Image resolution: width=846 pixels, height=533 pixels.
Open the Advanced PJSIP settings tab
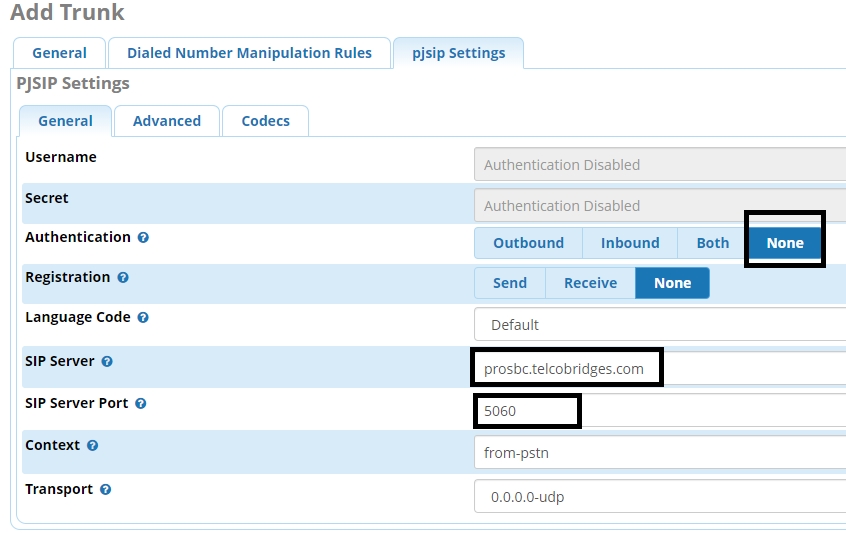(x=167, y=121)
